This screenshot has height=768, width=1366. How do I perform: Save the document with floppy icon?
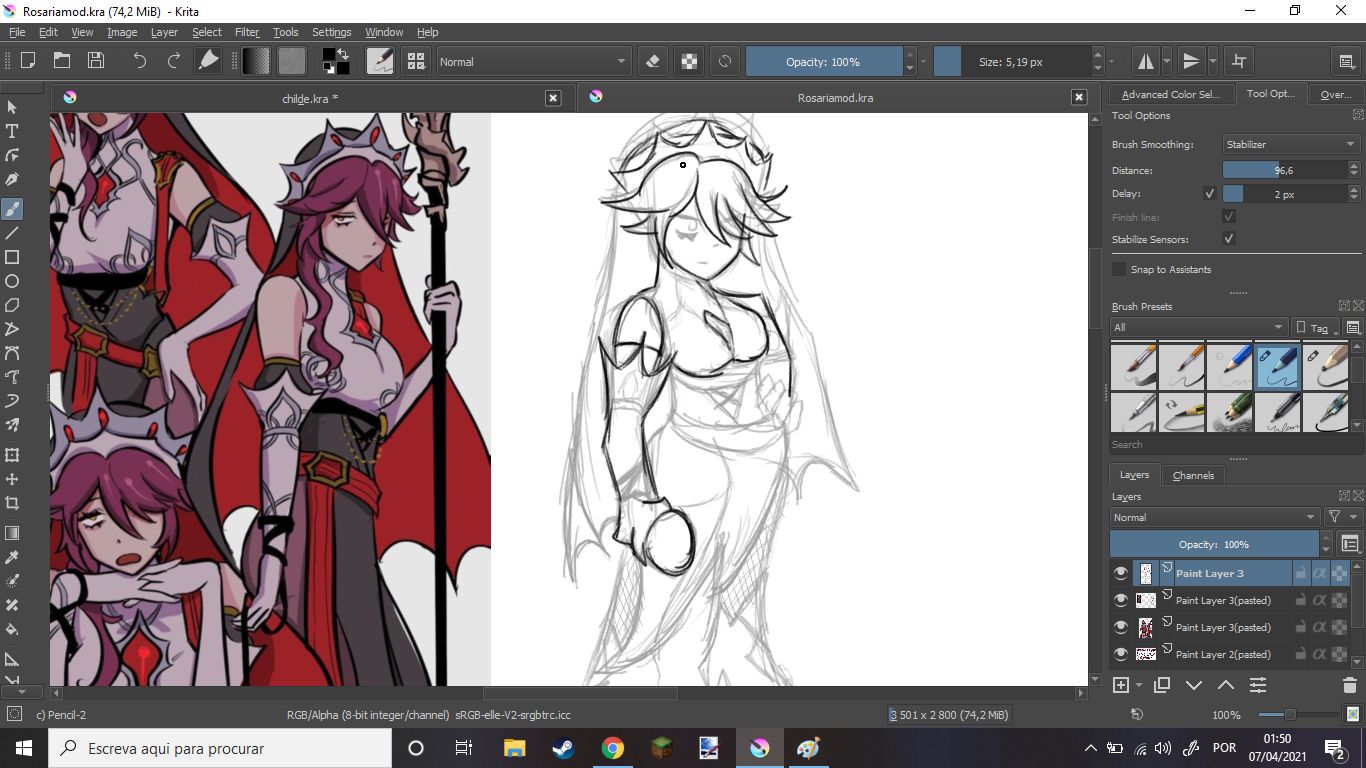pos(96,61)
